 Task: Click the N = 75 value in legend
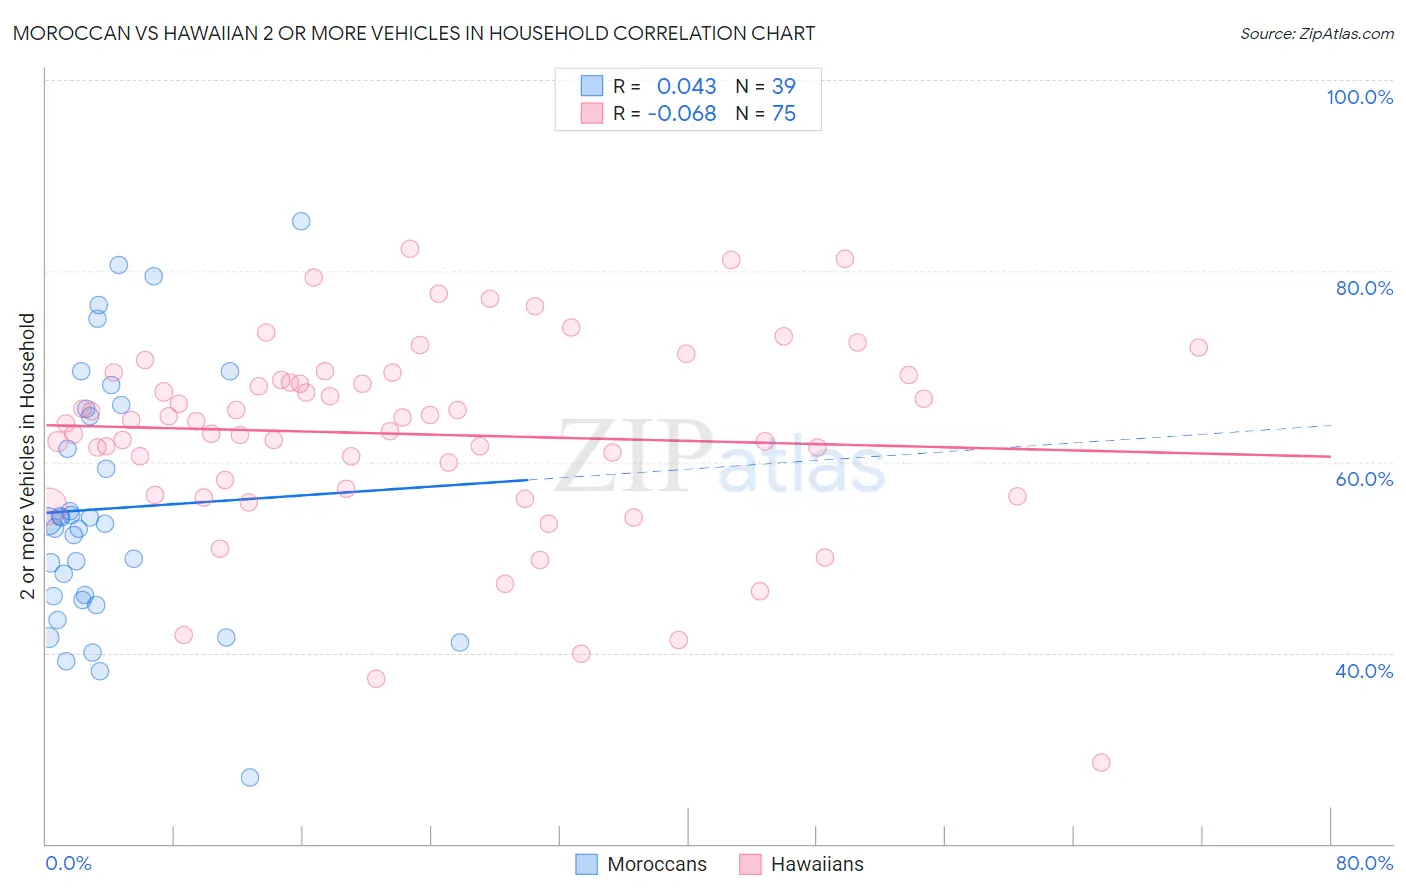[766, 113]
